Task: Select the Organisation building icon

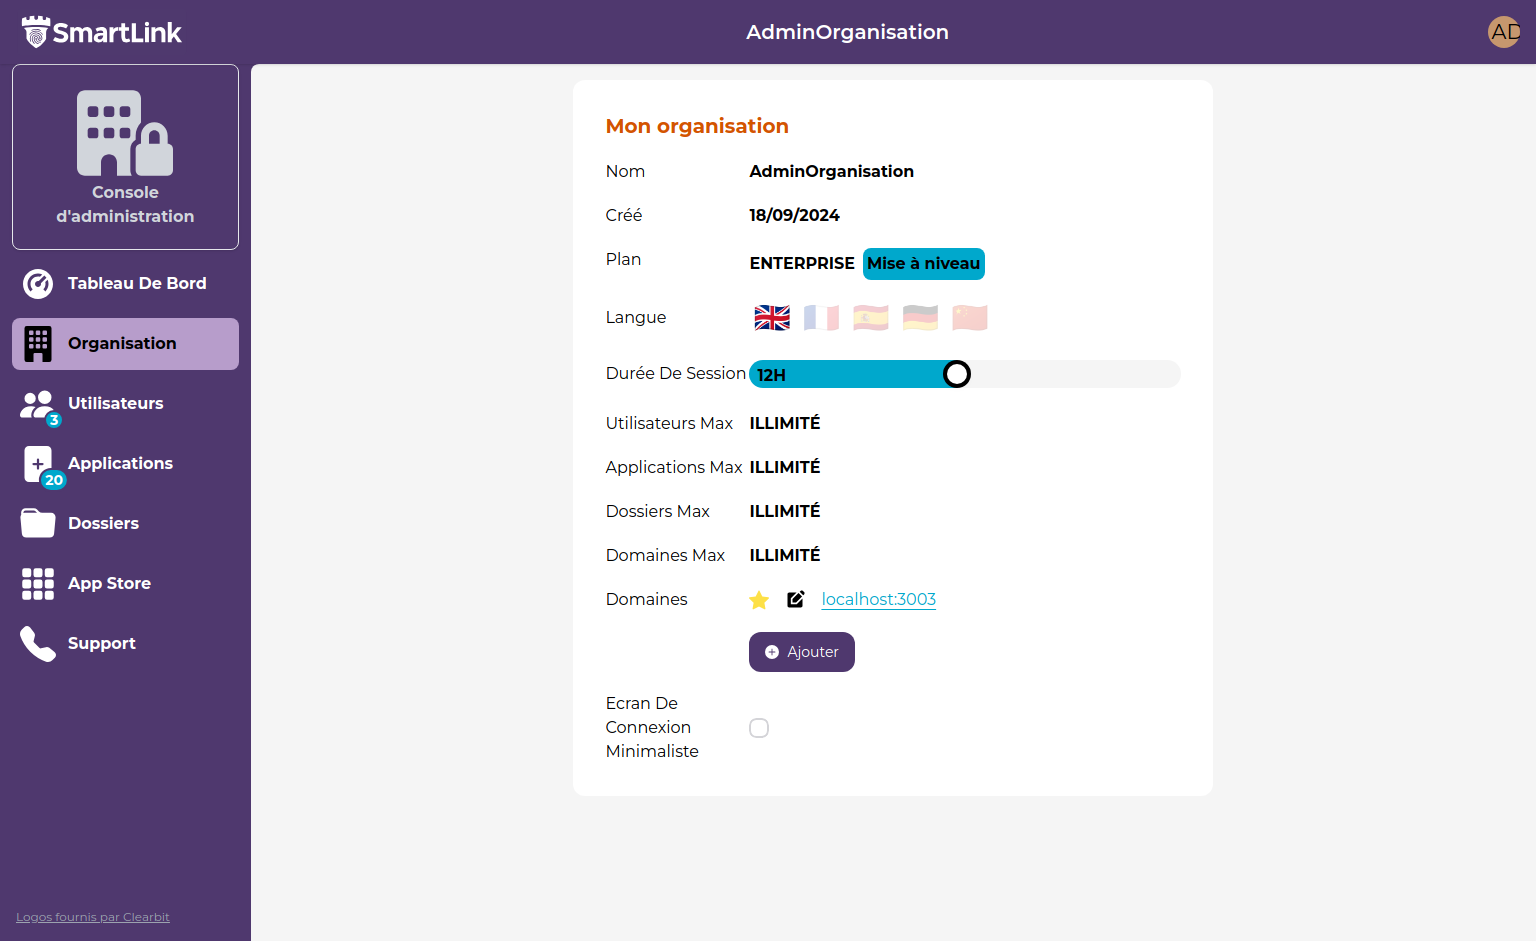Action: tap(37, 343)
